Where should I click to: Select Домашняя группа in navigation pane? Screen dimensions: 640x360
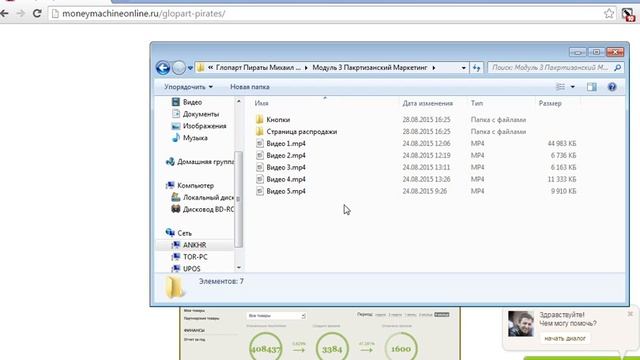(200, 162)
